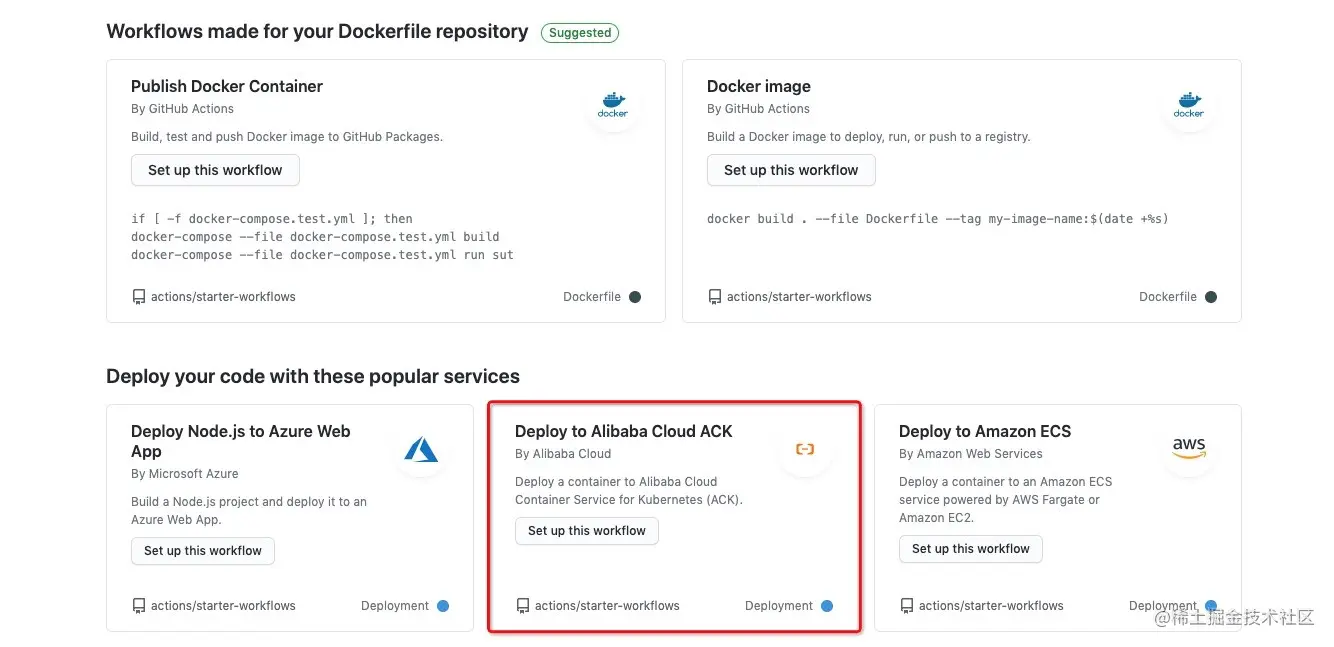Click repo icon in Docker image card
This screenshot has height=647, width=1334.
pyautogui.click(x=714, y=297)
